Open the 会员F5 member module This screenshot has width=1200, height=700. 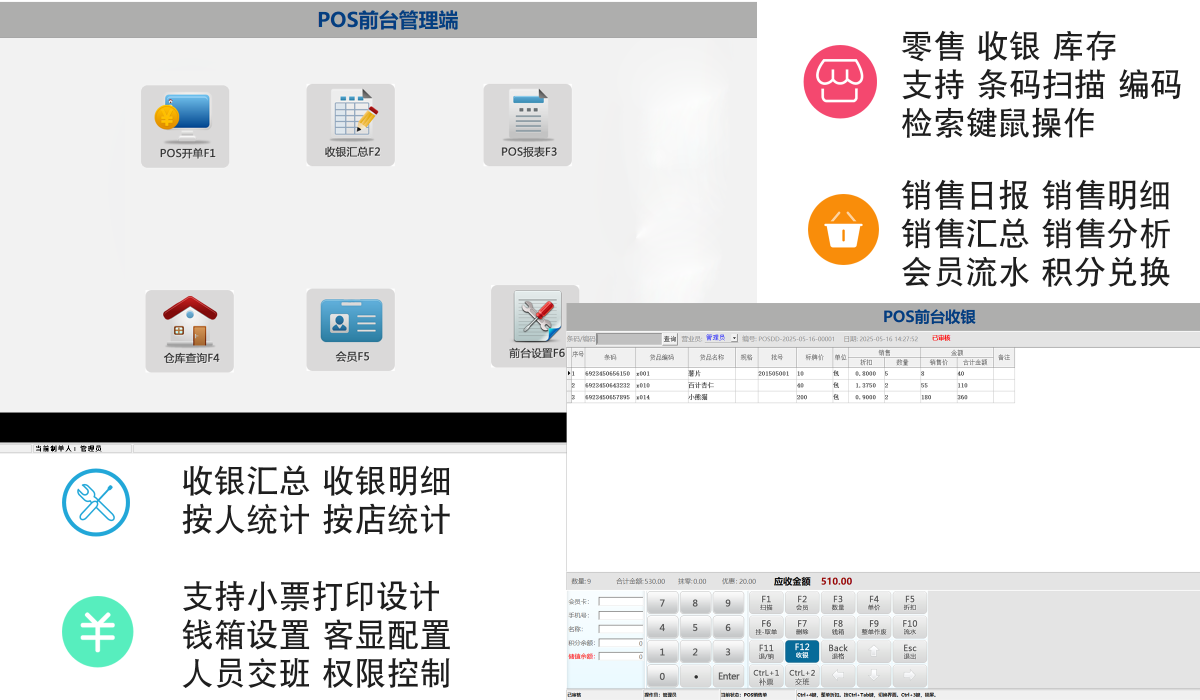(351, 330)
